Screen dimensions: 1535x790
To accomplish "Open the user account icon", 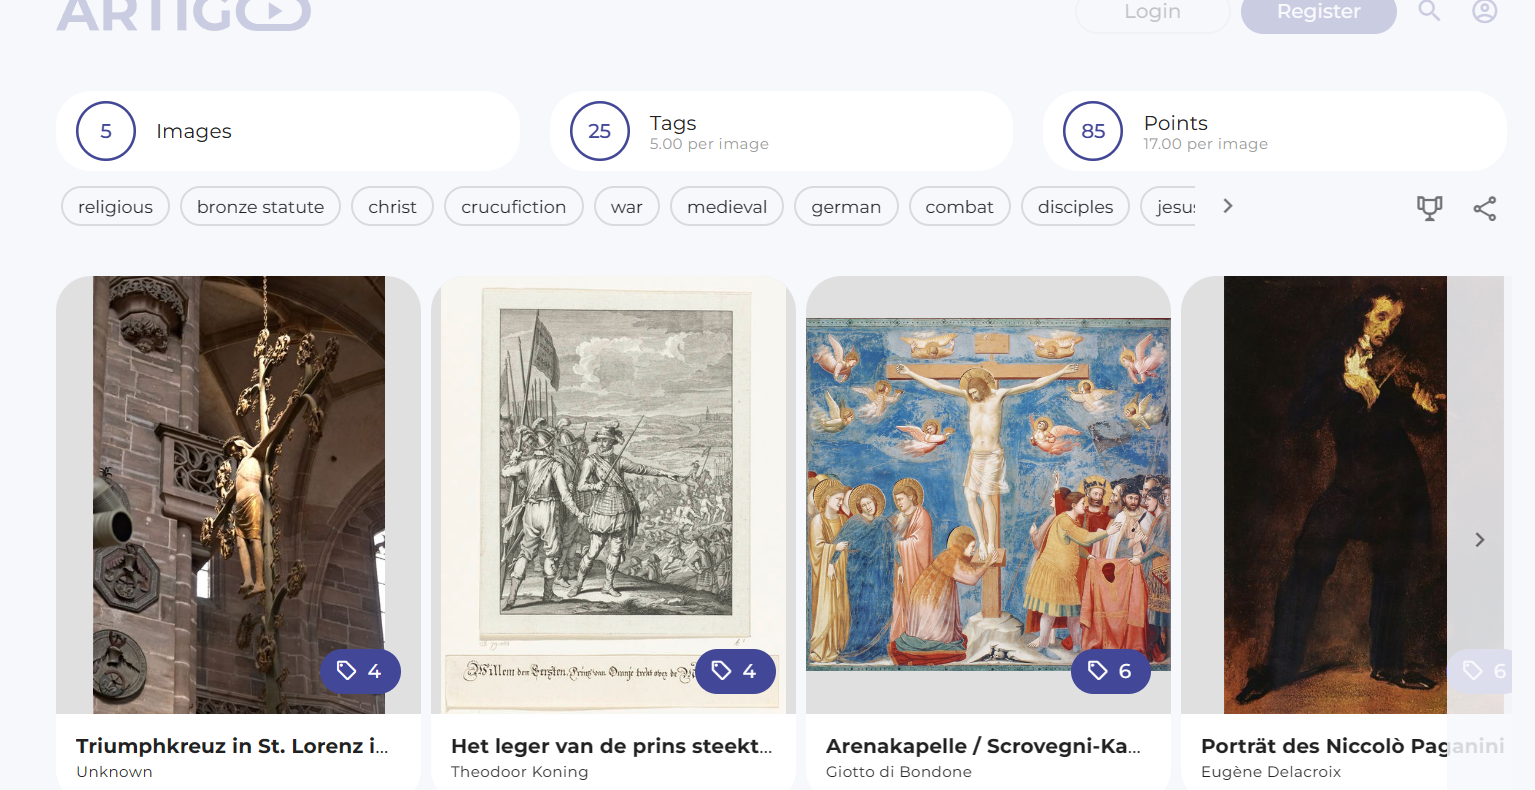I will [1484, 11].
